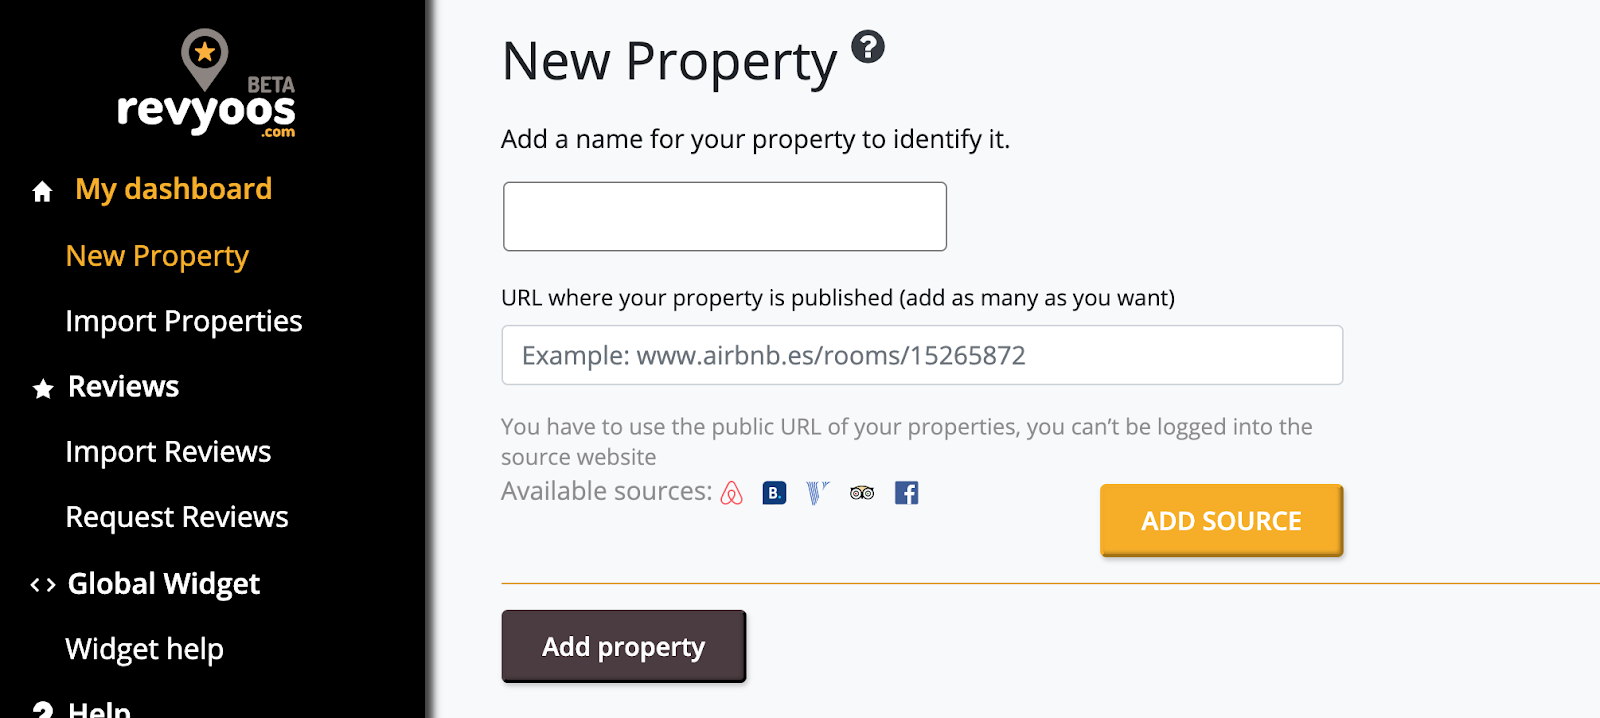
Task: Click the star icon beside Reviews
Action: [43, 389]
